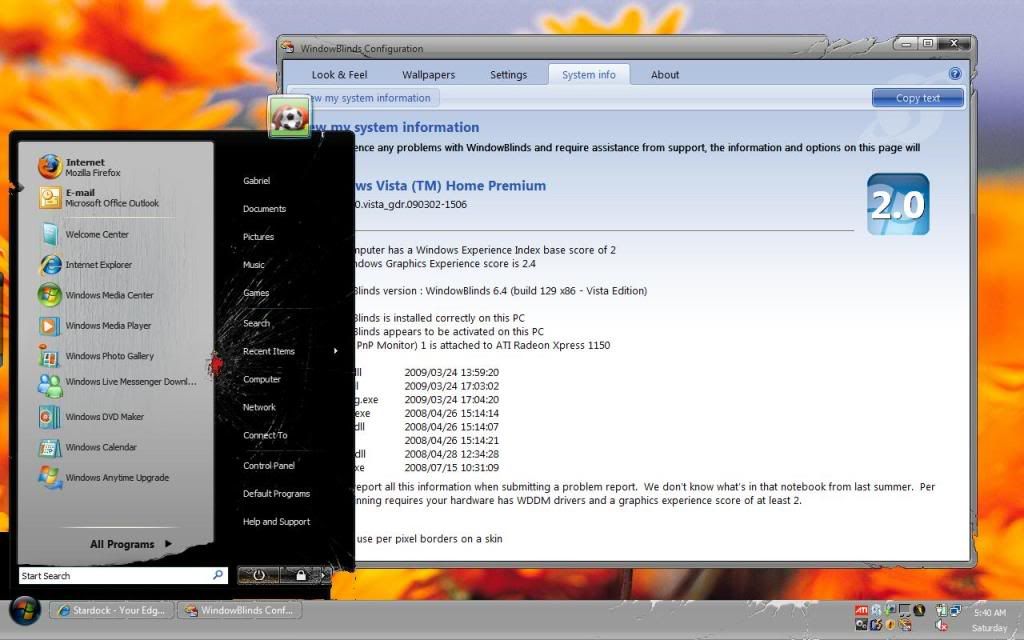Click the 'Vista (TM) Home Premium' heading
Viewport: 1024px width, 640px height.
point(462,185)
